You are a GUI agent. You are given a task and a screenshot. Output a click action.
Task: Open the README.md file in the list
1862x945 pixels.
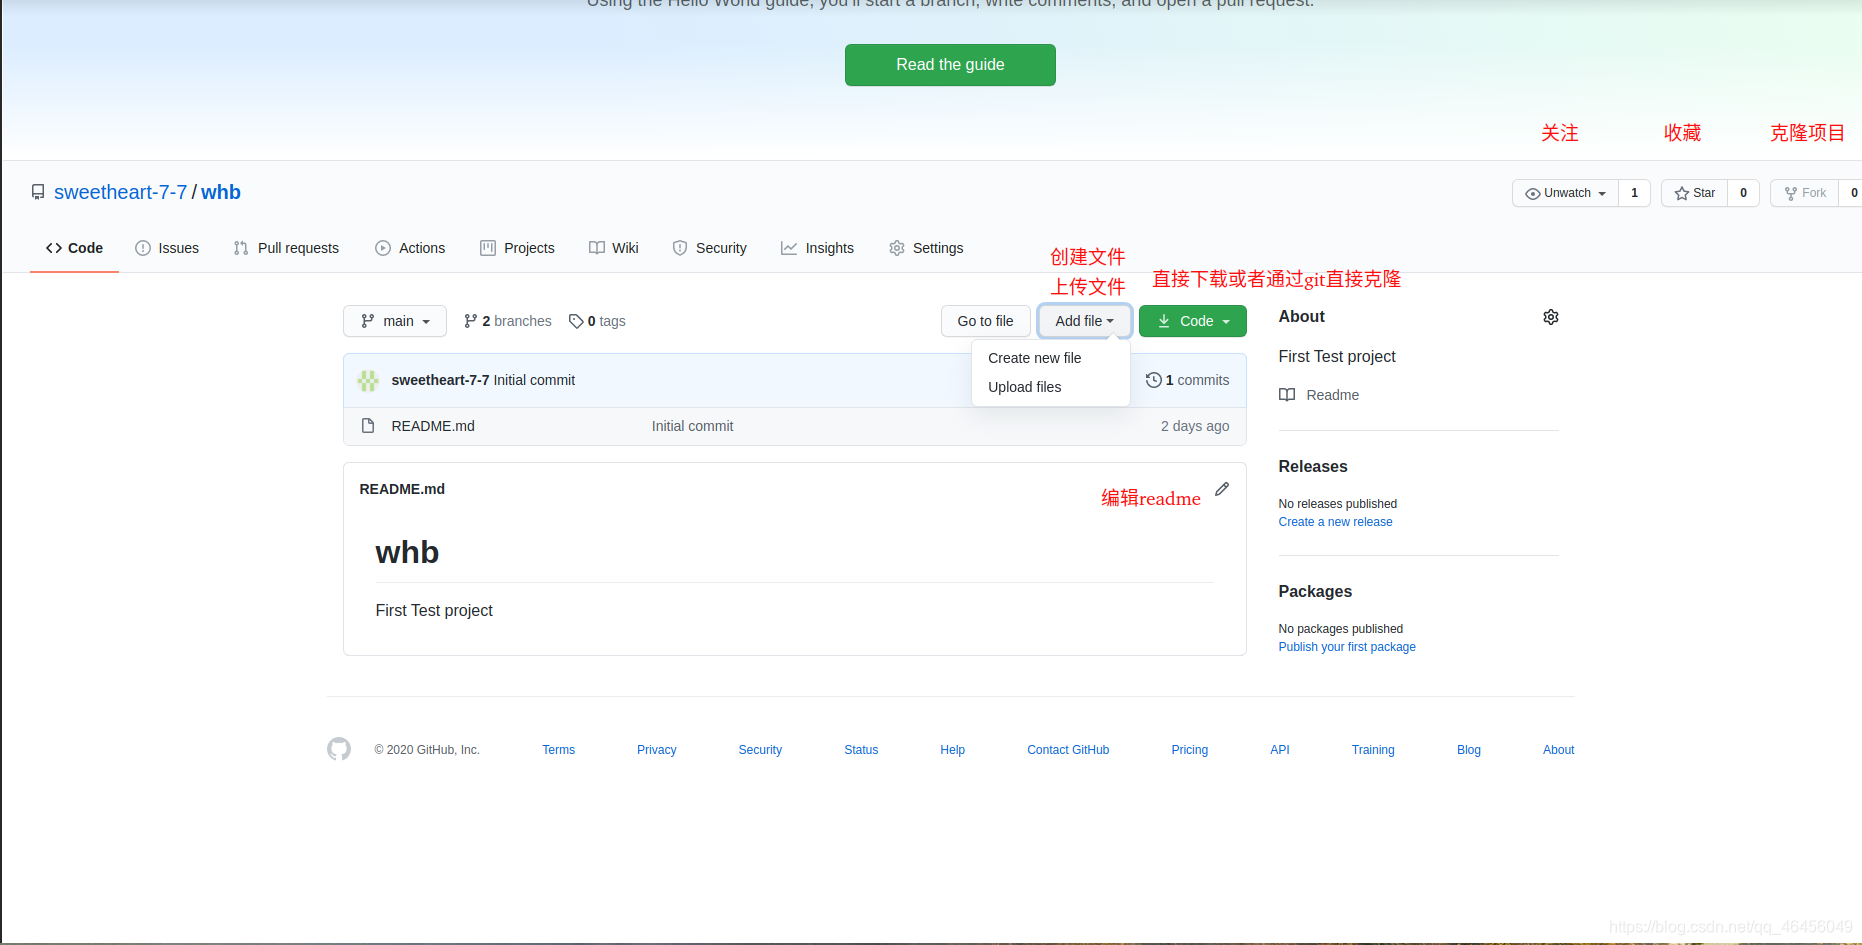coord(433,426)
